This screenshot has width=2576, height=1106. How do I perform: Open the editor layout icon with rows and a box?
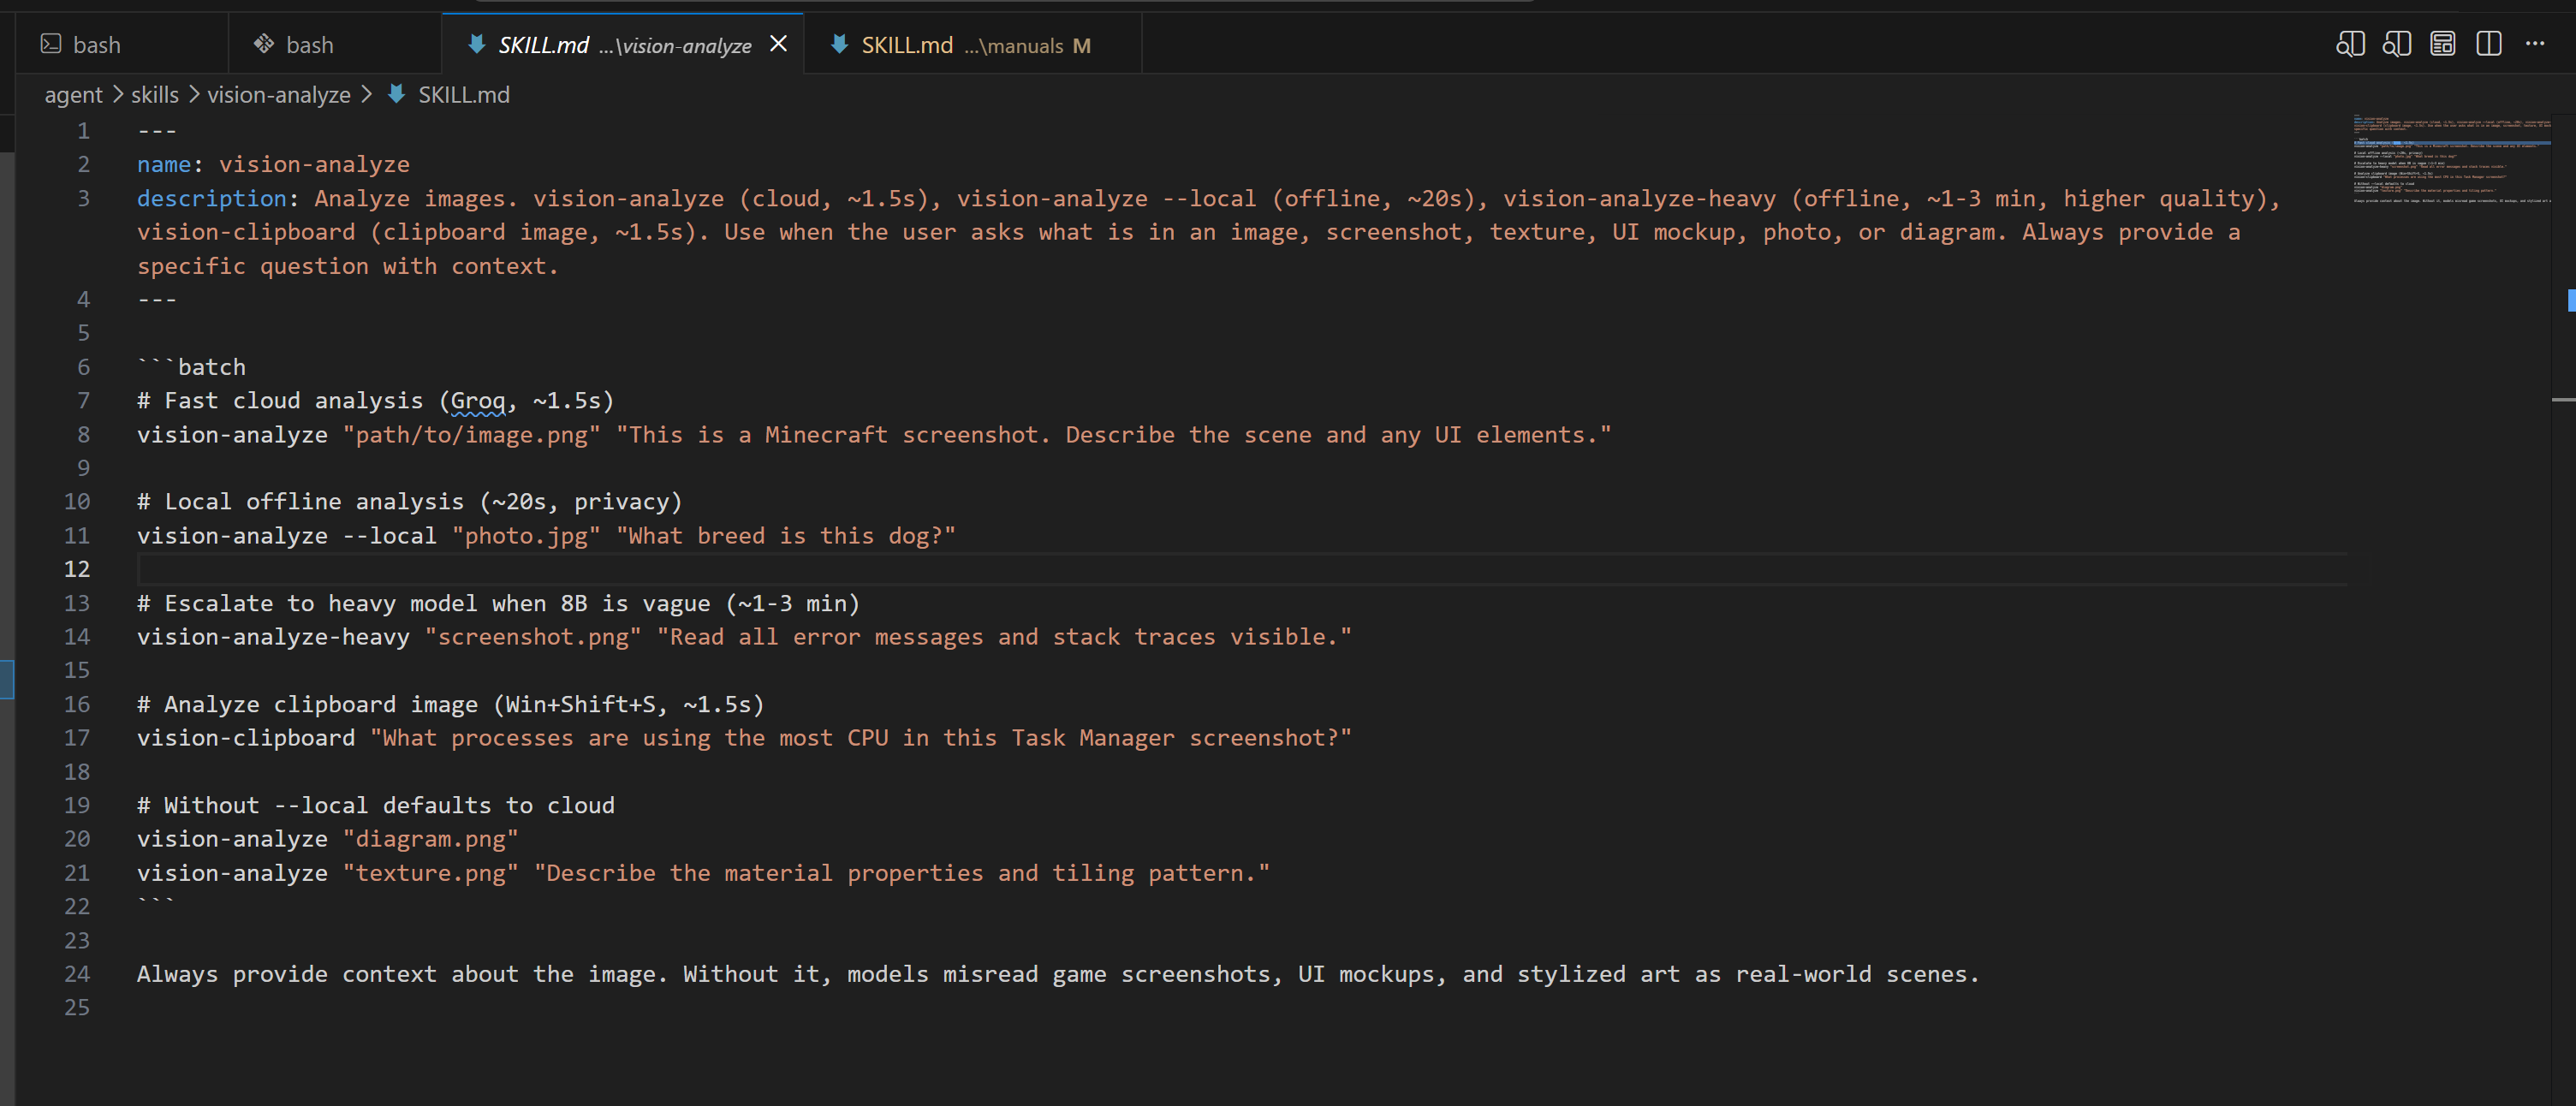tap(2442, 44)
